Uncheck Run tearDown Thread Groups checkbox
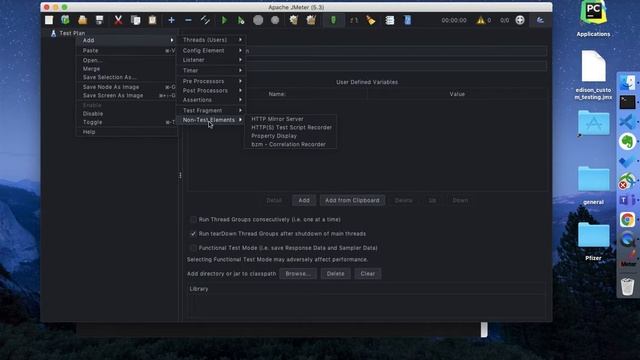 point(193,234)
